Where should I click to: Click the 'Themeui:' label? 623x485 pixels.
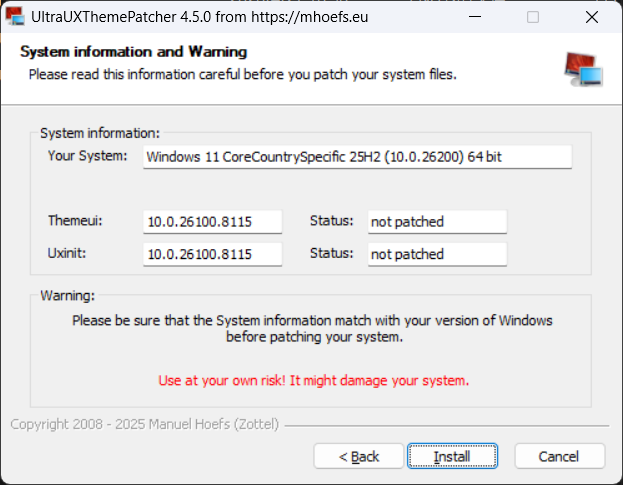pos(76,220)
